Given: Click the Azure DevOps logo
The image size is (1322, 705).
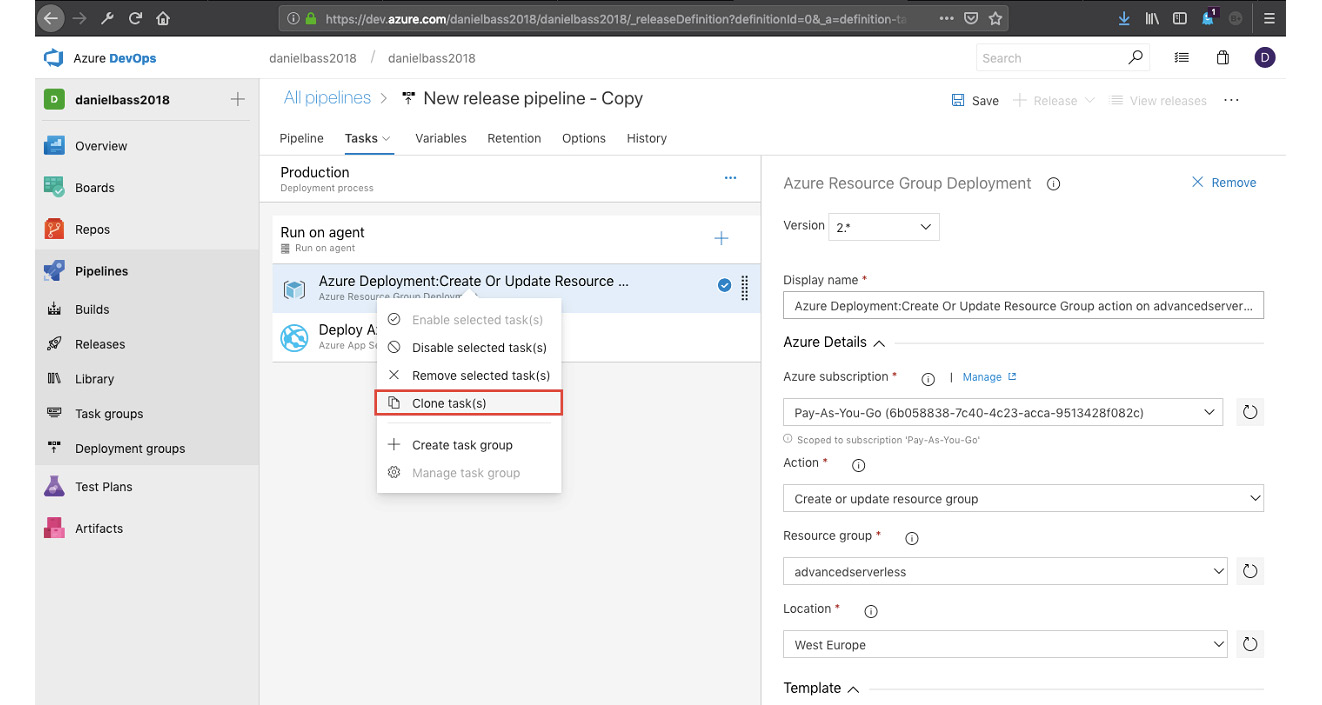Looking at the screenshot, I should click(53, 59).
